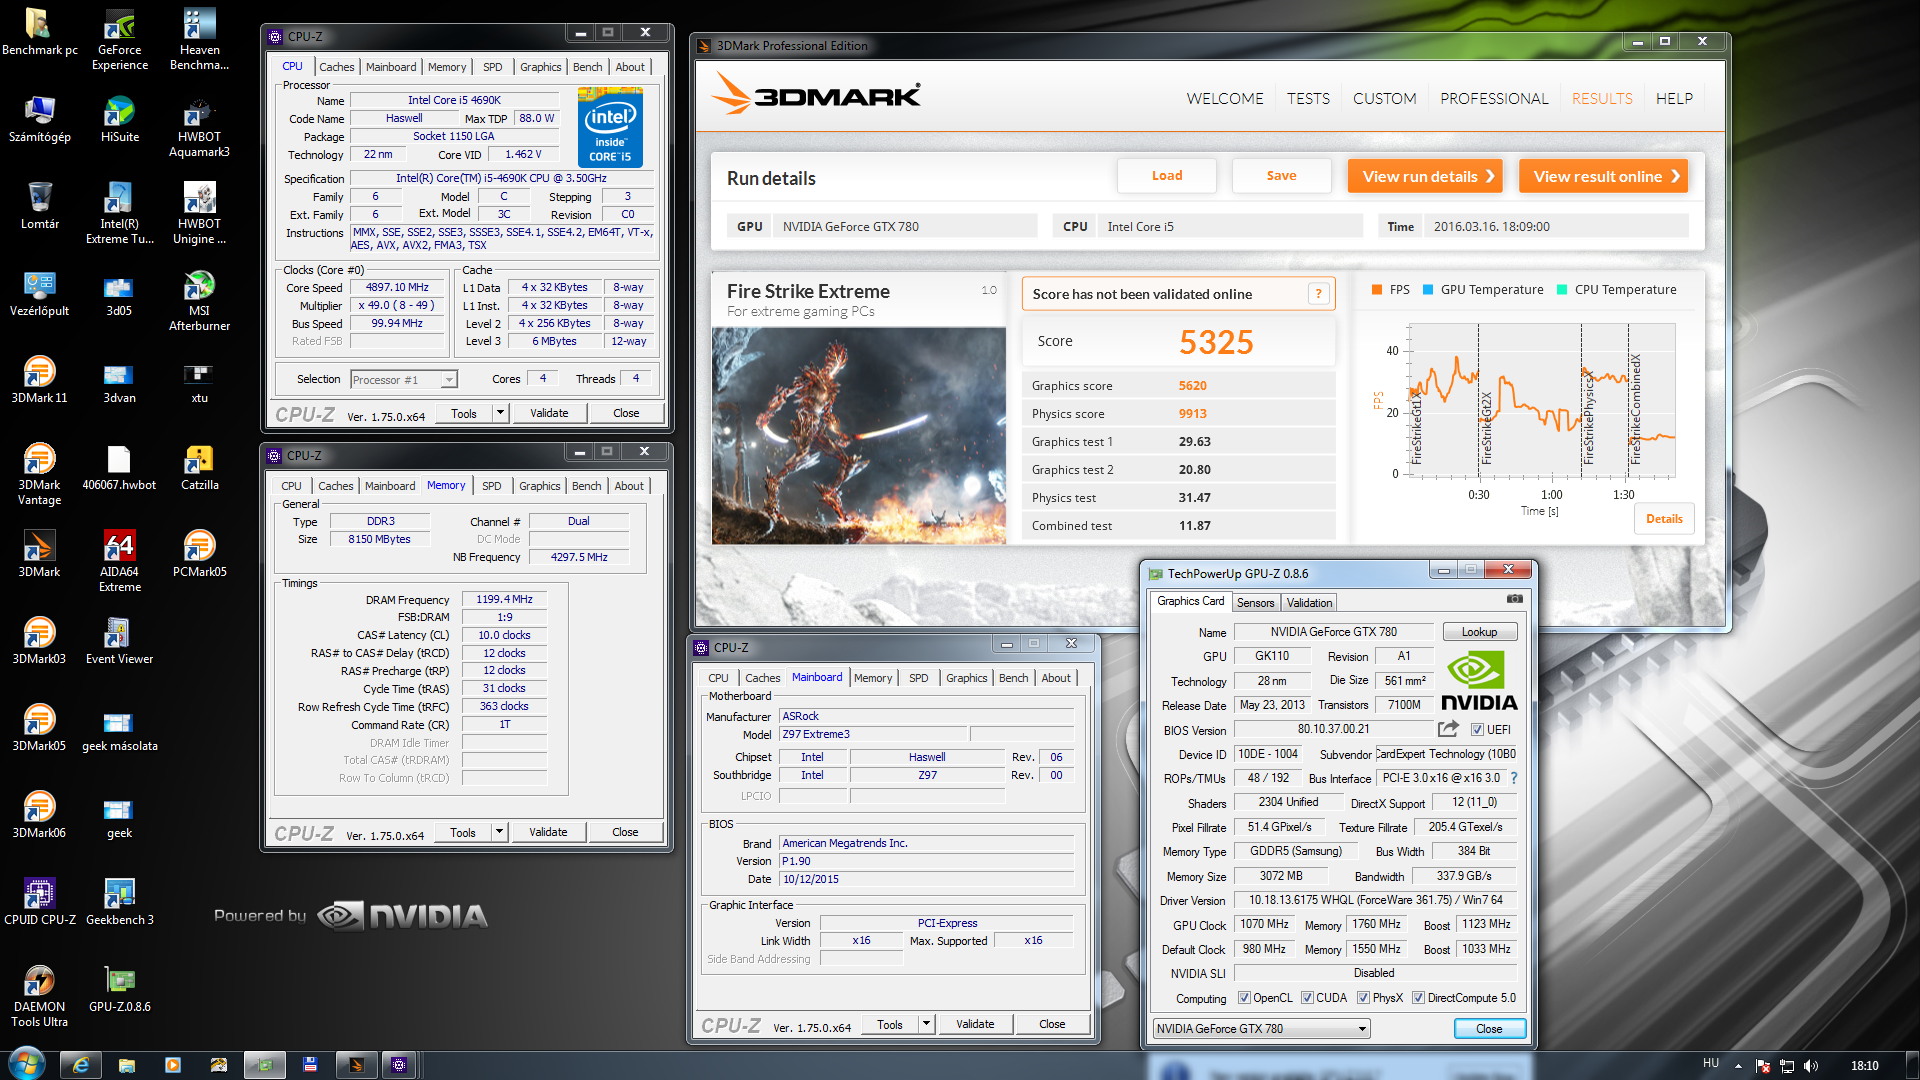
Task: Click Load button in Run details
Action: 1167,176
